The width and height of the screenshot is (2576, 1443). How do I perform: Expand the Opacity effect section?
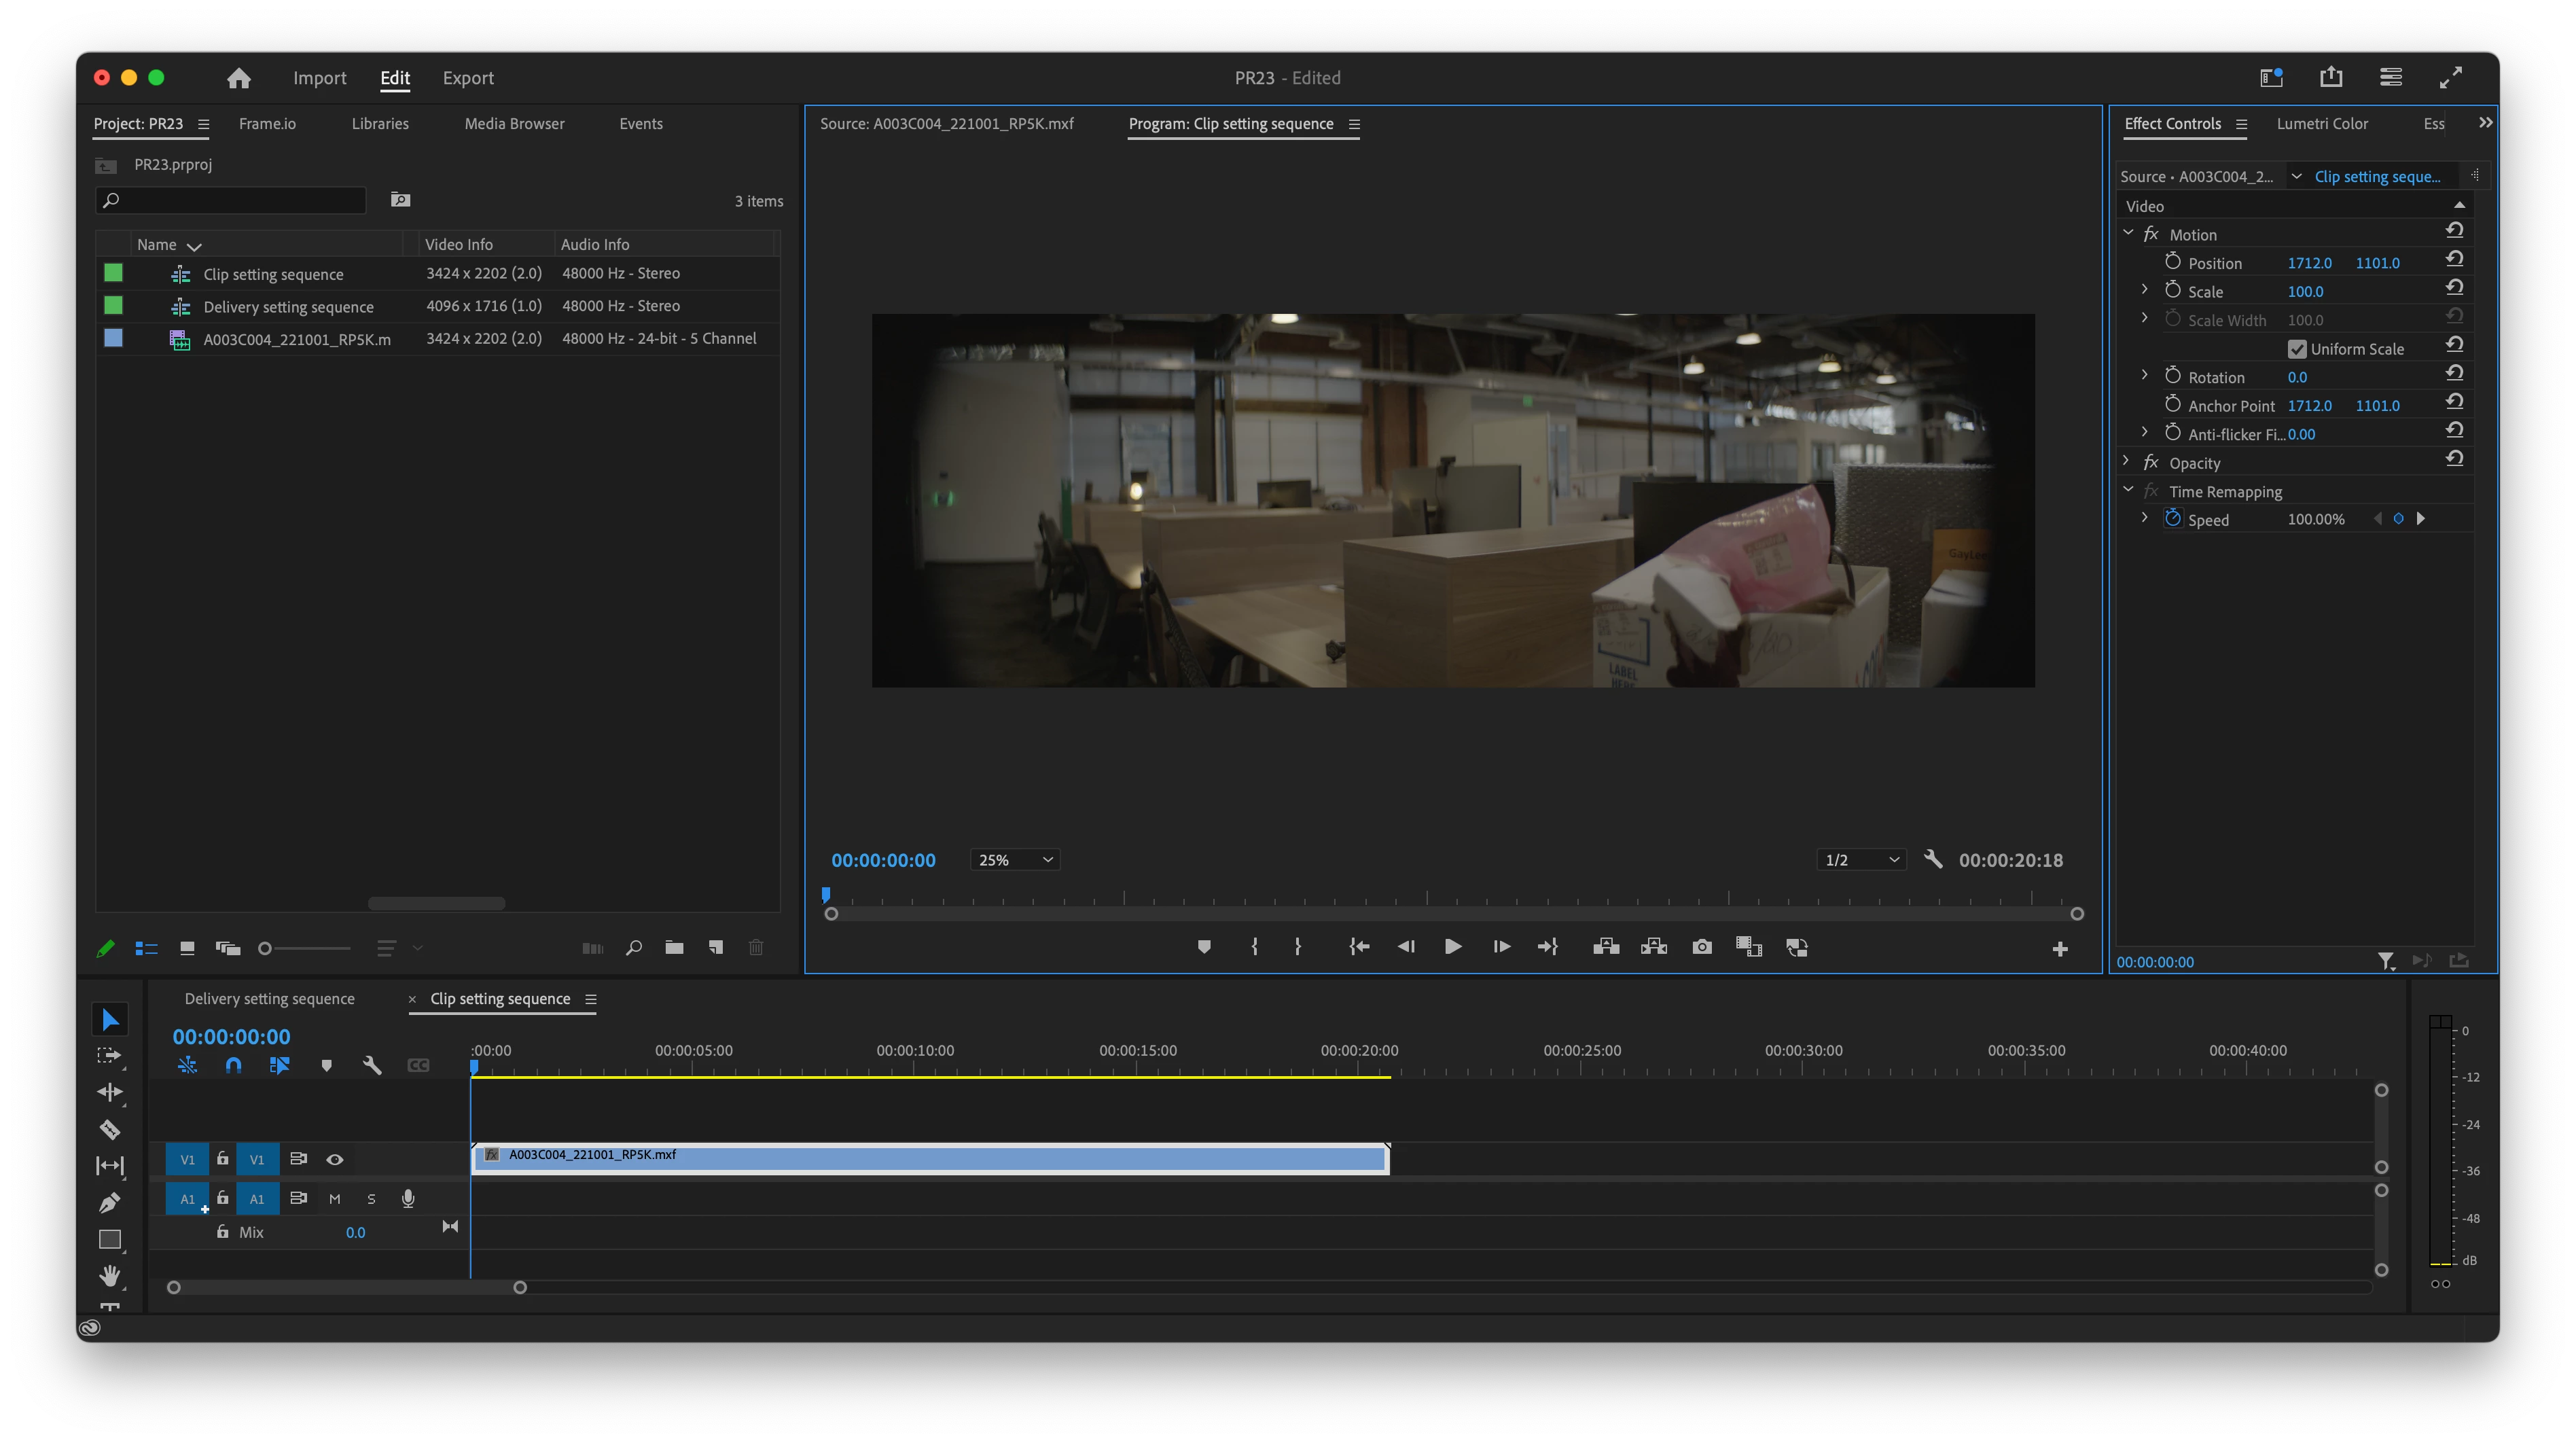2126,462
